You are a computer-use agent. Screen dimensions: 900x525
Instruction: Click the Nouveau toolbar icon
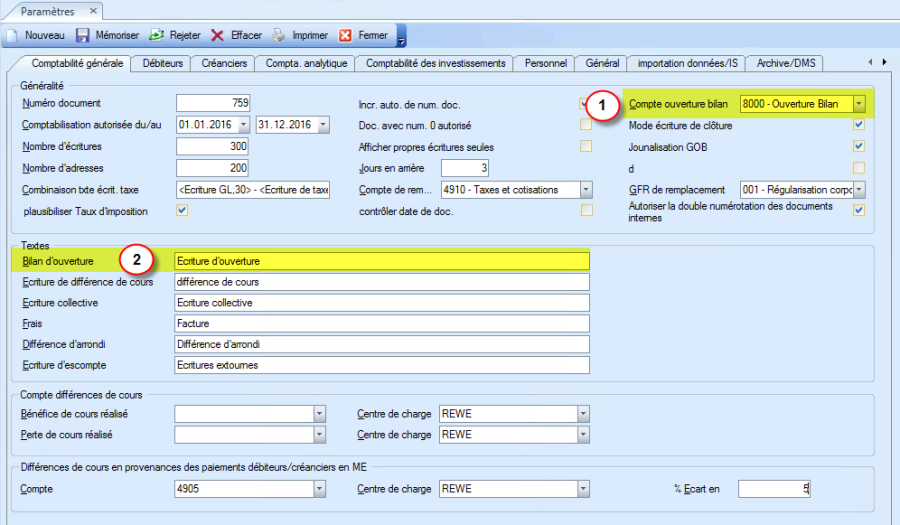point(12,35)
